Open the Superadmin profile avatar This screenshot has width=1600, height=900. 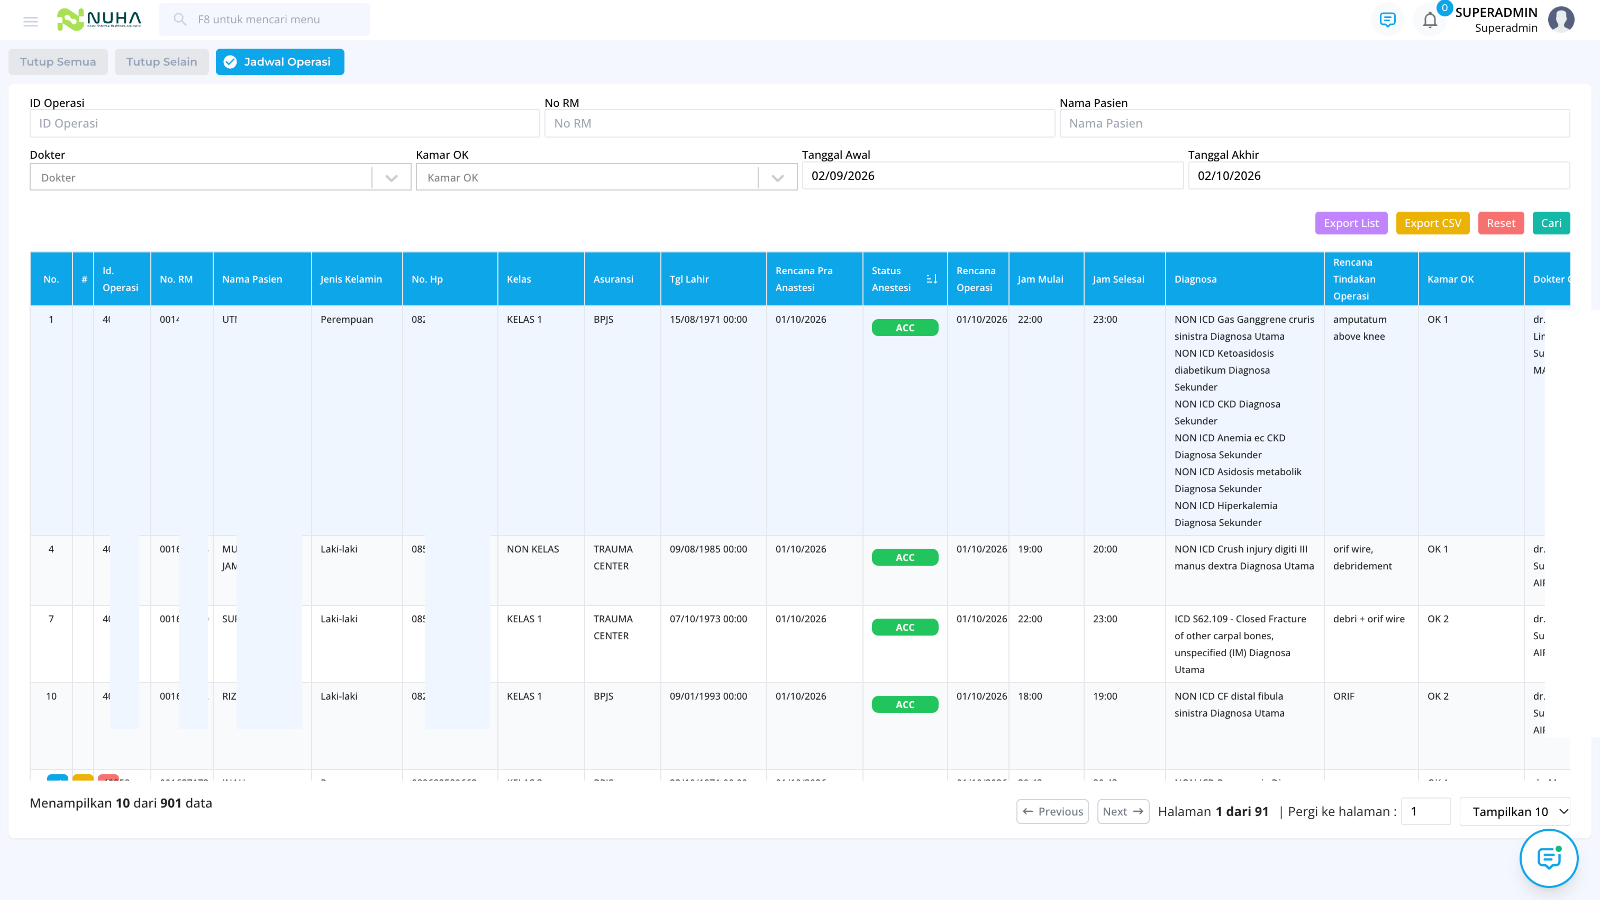tap(1561, 19)
